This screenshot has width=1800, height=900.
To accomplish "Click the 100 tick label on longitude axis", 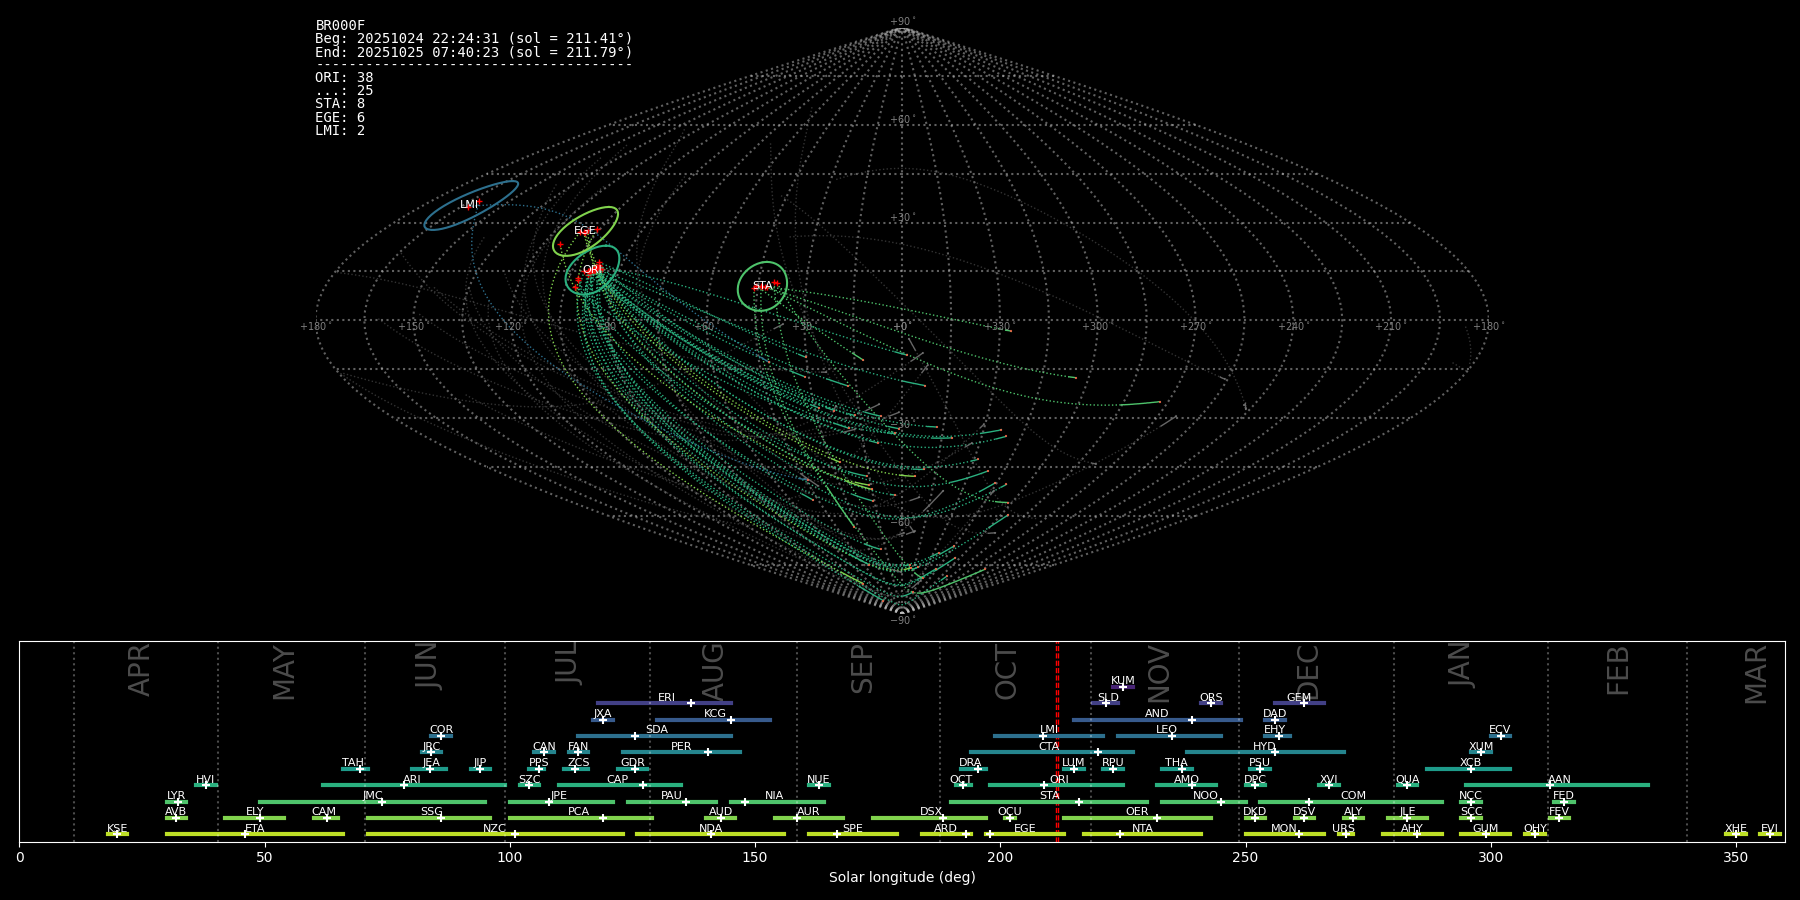I will point(510,858).
